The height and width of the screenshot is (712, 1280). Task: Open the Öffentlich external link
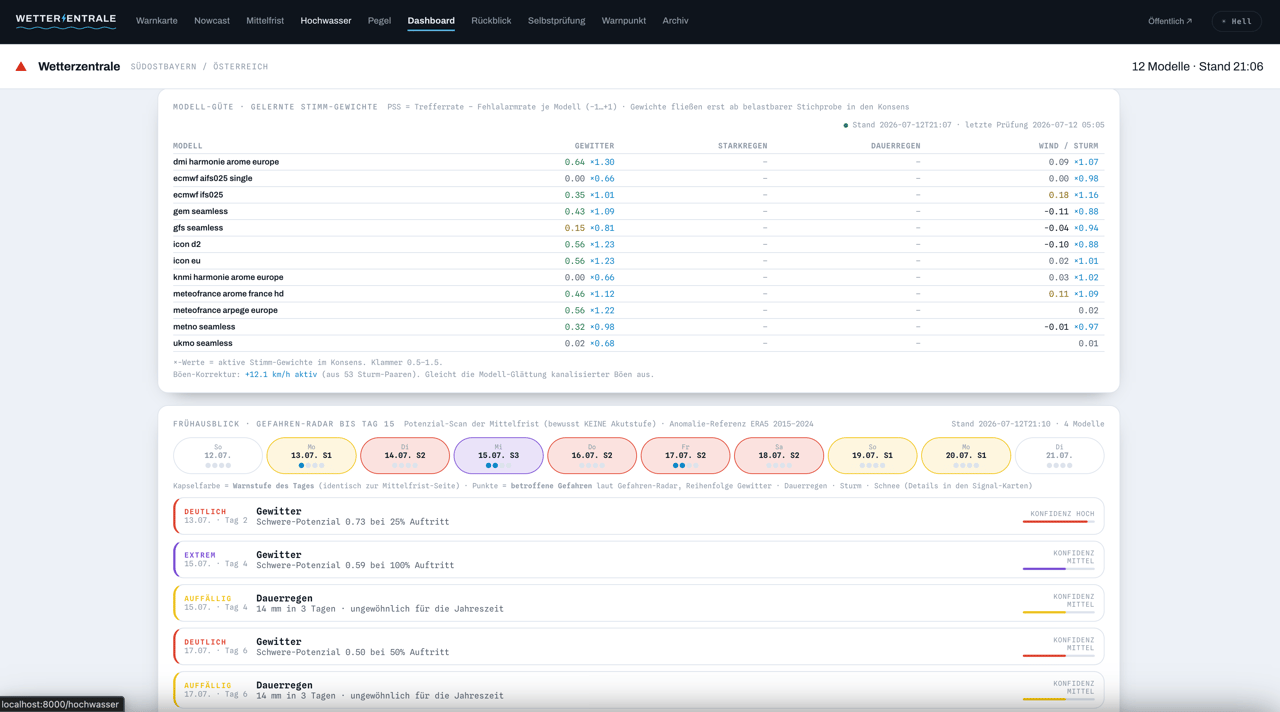[x=1170, y=21]
